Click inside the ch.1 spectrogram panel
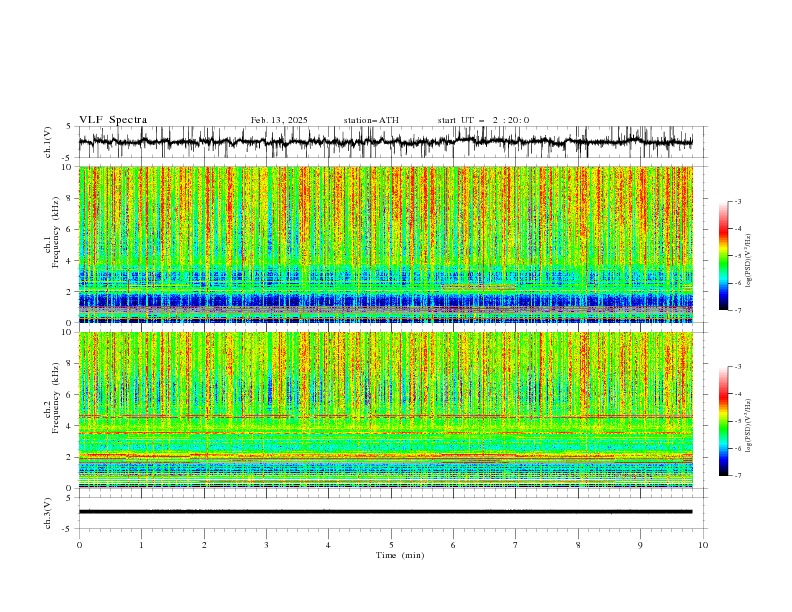Screen dimensions: 792x612 [385, 244]
